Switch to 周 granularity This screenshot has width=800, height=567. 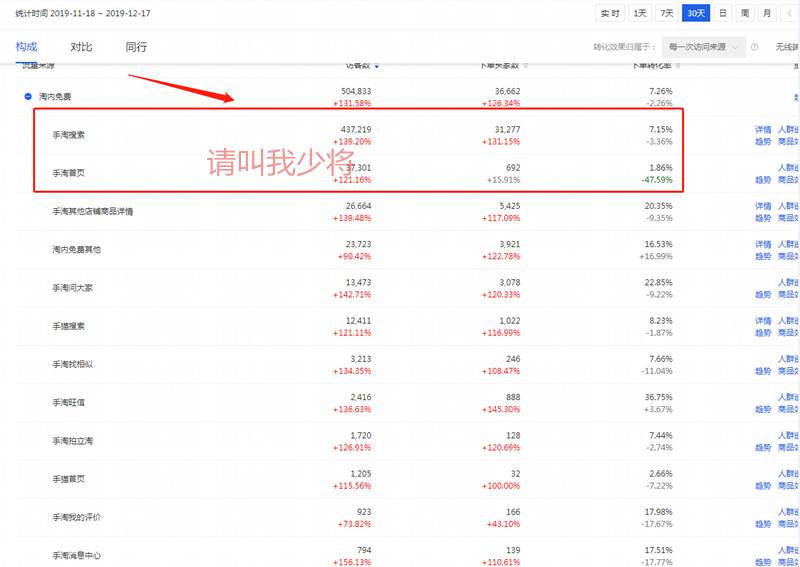coord(744,13)
